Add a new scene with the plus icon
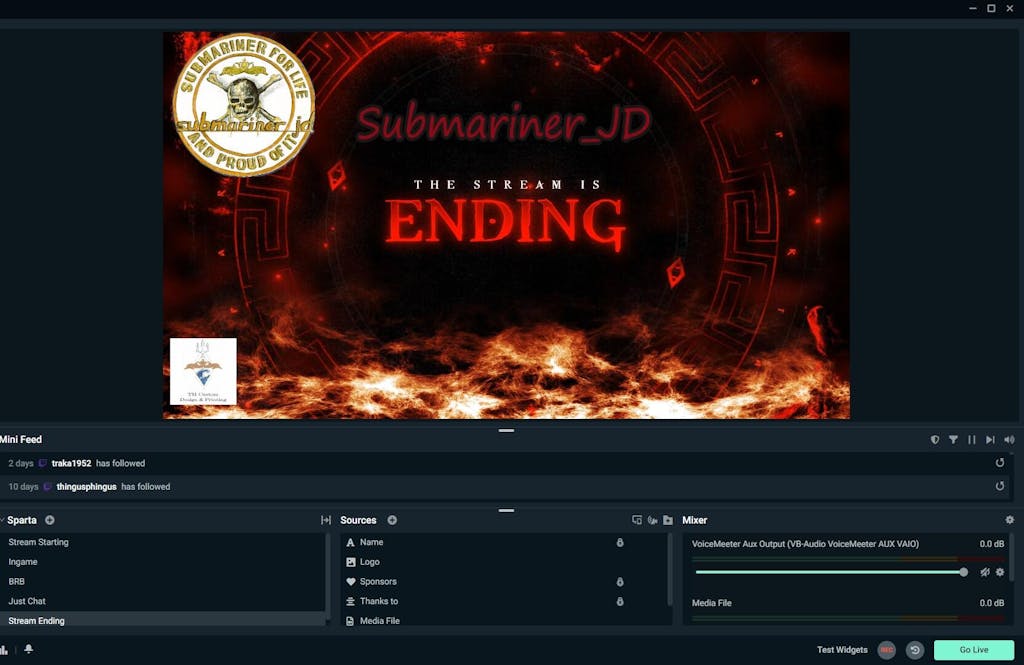This screenshot has width=1024, height=665. click(x=50, y=520)
